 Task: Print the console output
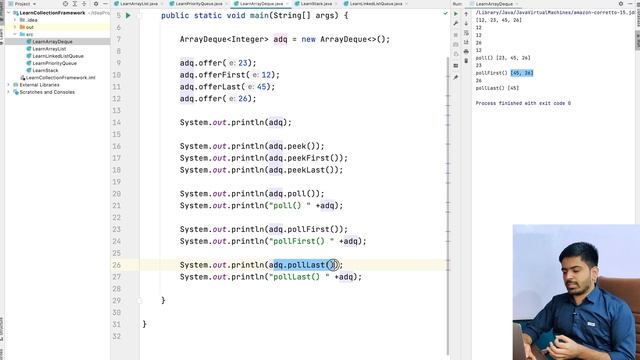pos(466,51)
